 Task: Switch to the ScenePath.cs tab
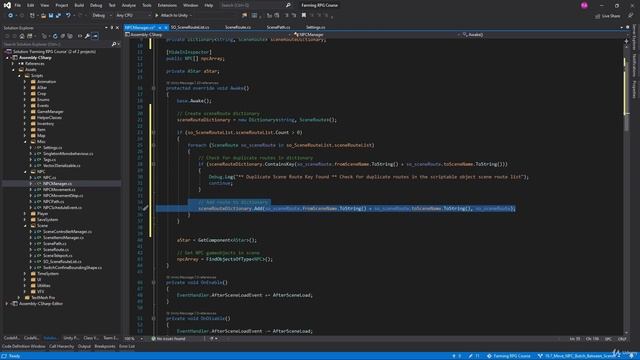tap(278, 27)
